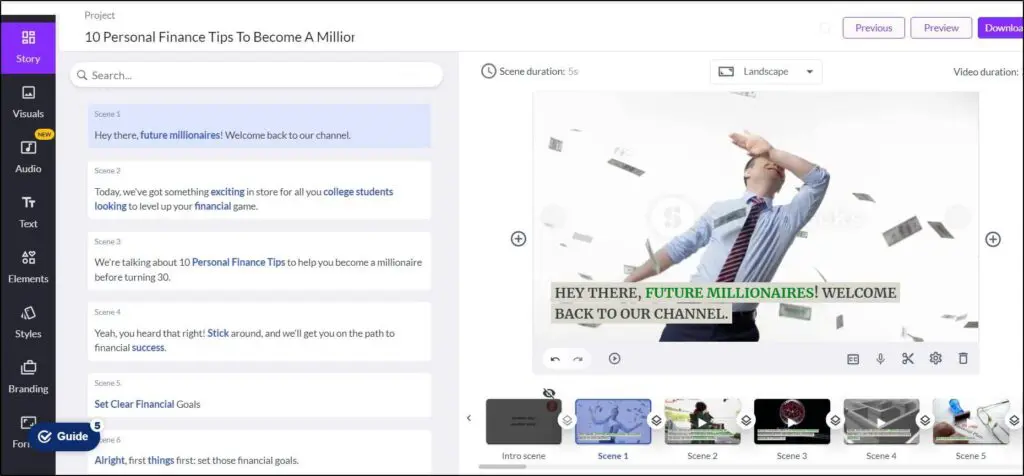The image size is (1024, 476).
Task: Select the Scene 3 thumbnail
Action: (x=792, y=422)
